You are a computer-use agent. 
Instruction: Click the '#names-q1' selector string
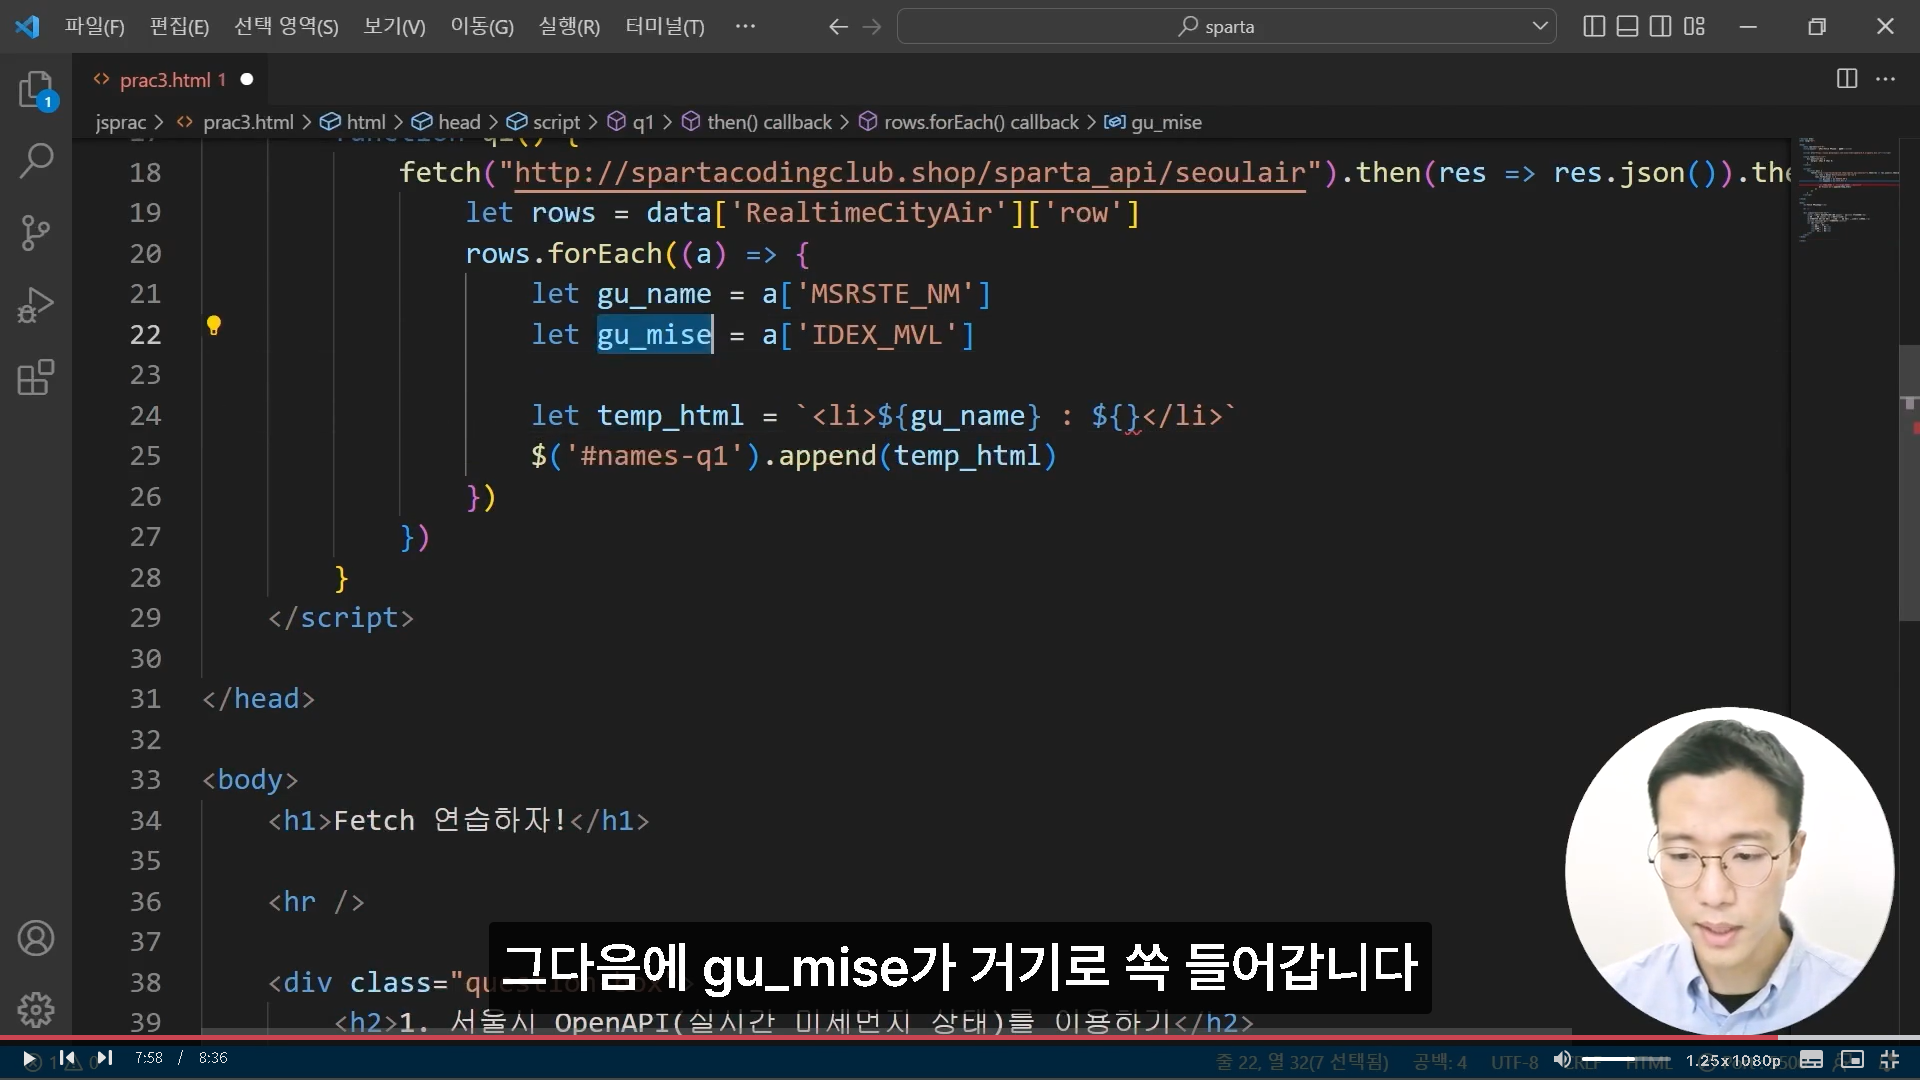(x=654, y=456)
